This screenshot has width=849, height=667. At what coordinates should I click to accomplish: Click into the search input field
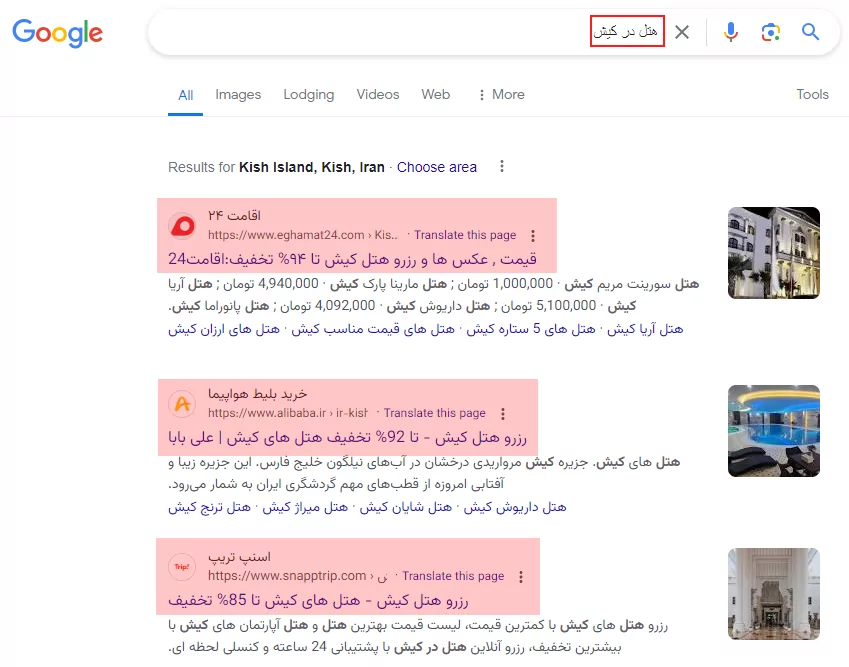(x=400, y=32)
